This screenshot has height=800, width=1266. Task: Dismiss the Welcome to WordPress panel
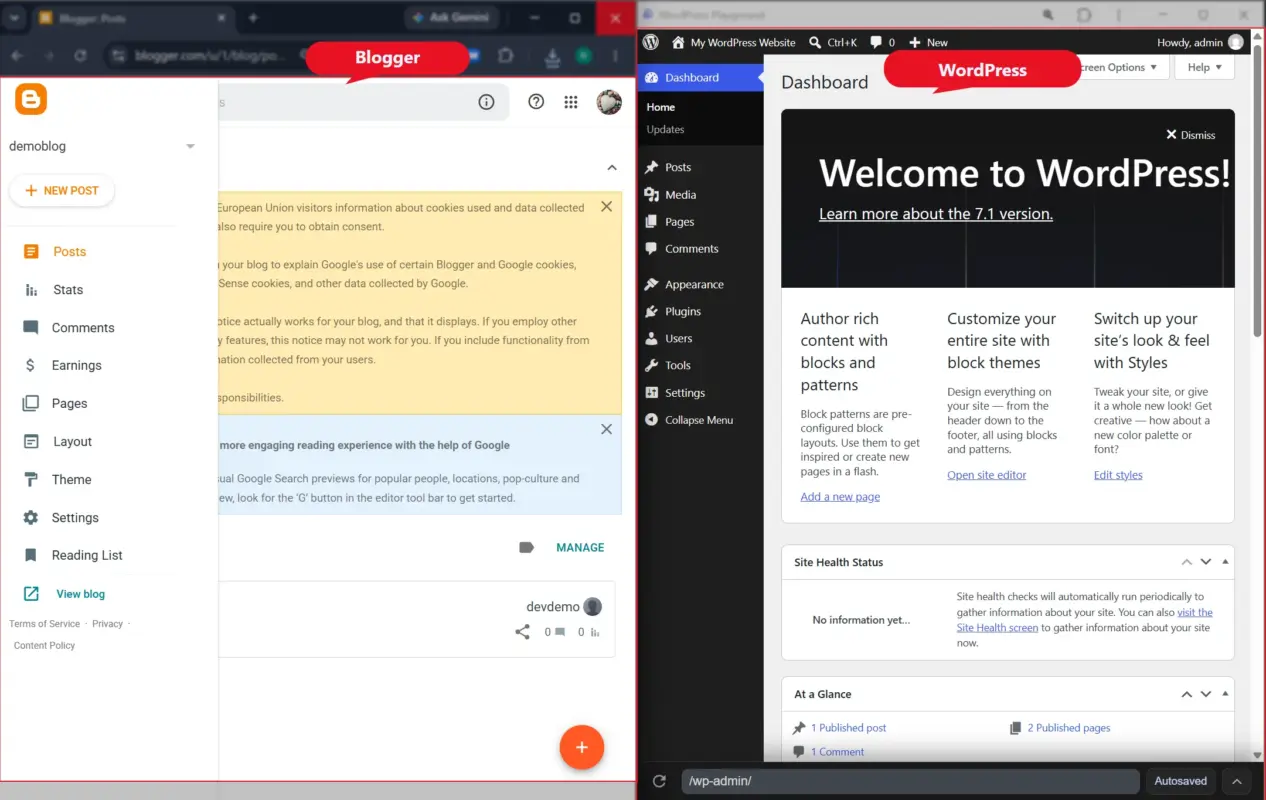click(x=1191, y=135)
